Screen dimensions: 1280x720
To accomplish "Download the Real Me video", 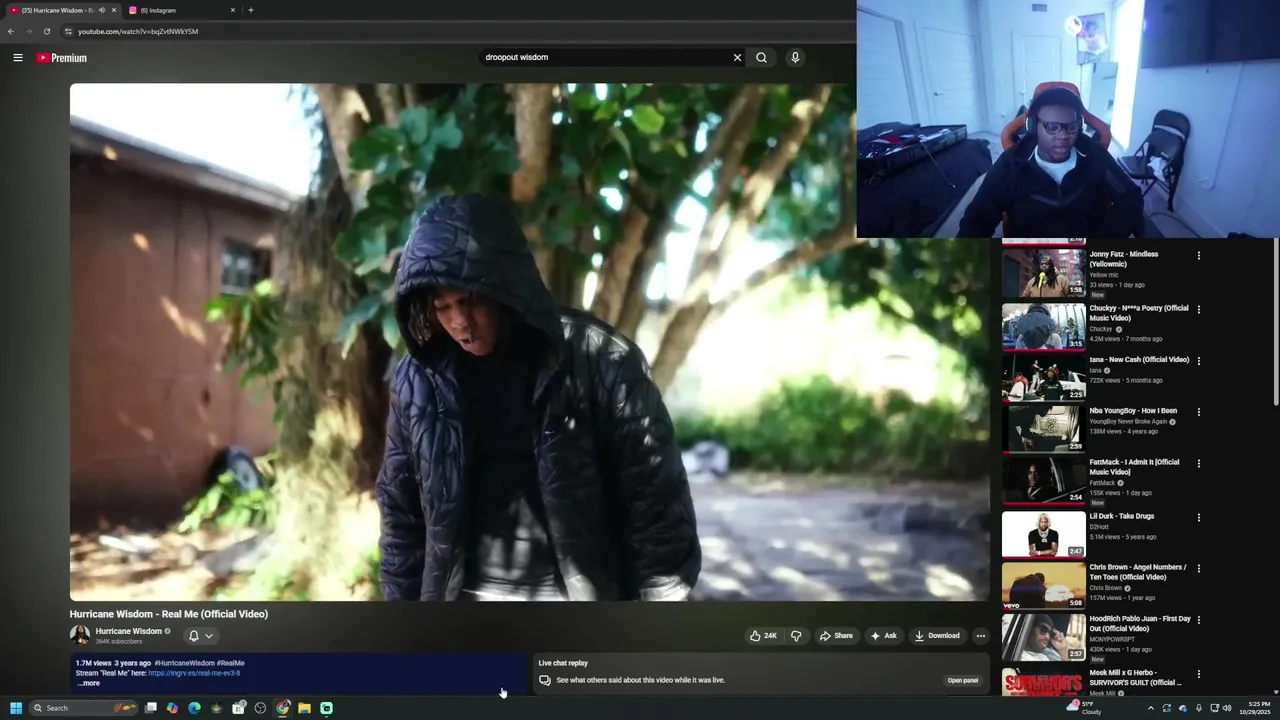I will 937,636.
